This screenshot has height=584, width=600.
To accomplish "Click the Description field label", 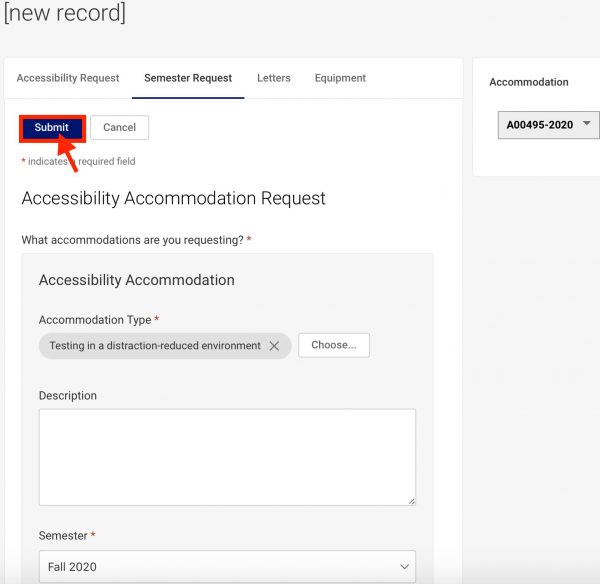I will pos(68,395).
